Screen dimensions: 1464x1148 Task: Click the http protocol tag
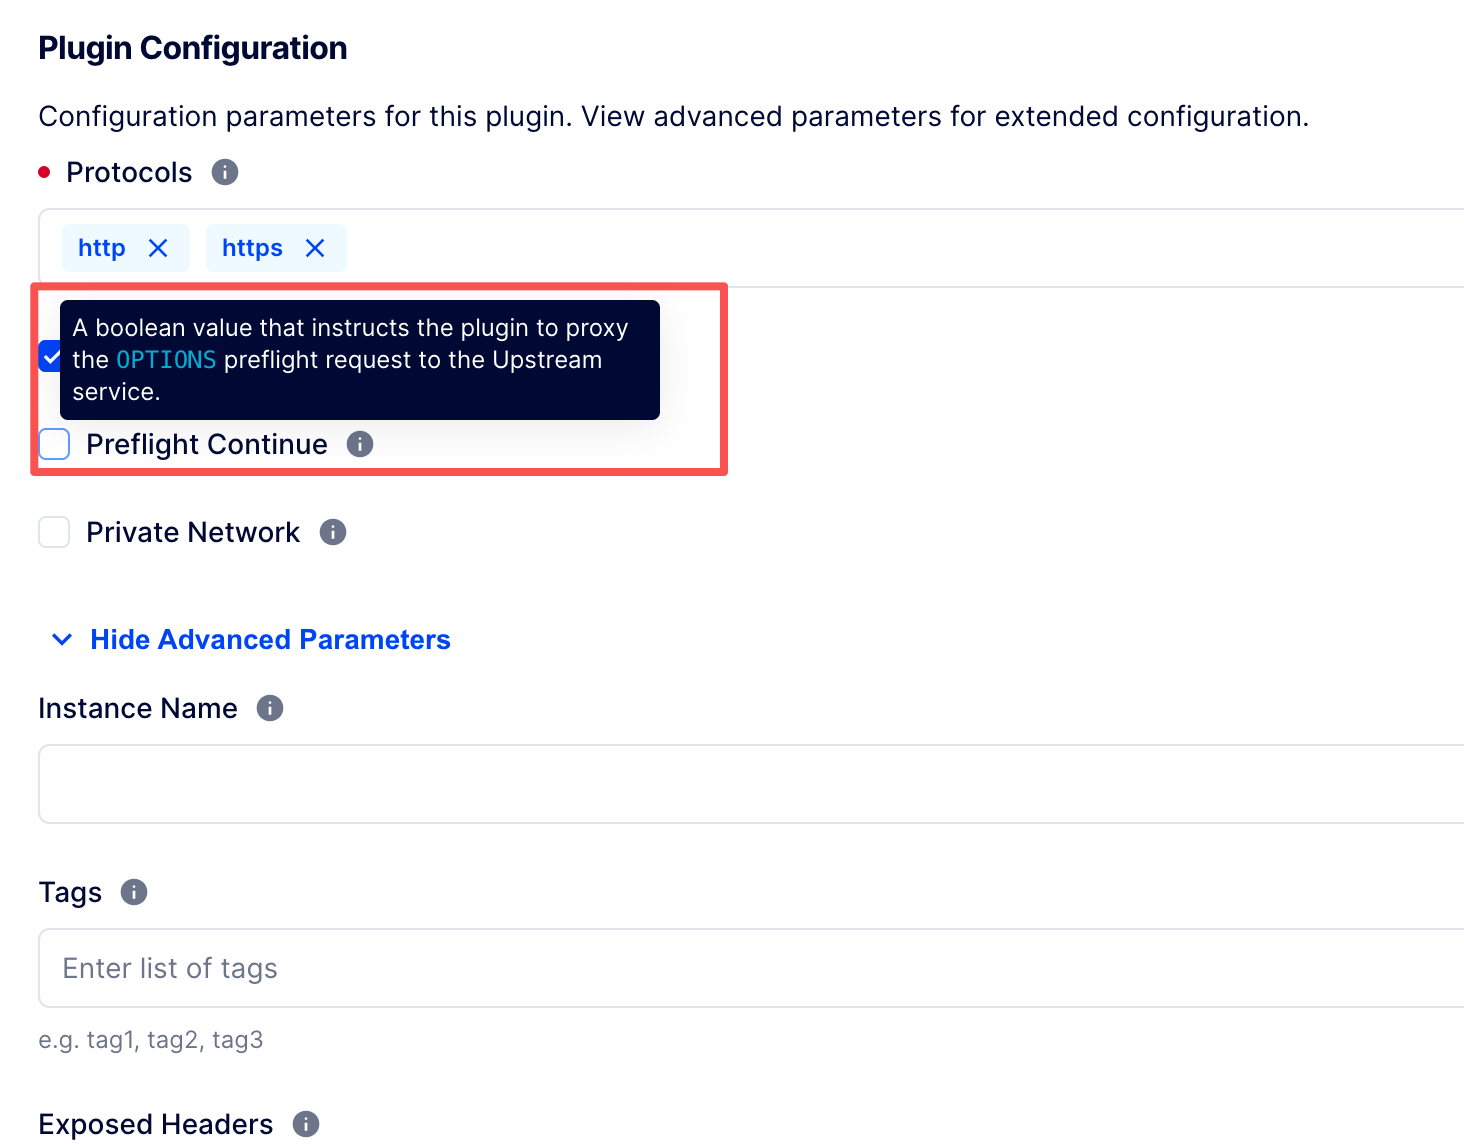[102, 248]
